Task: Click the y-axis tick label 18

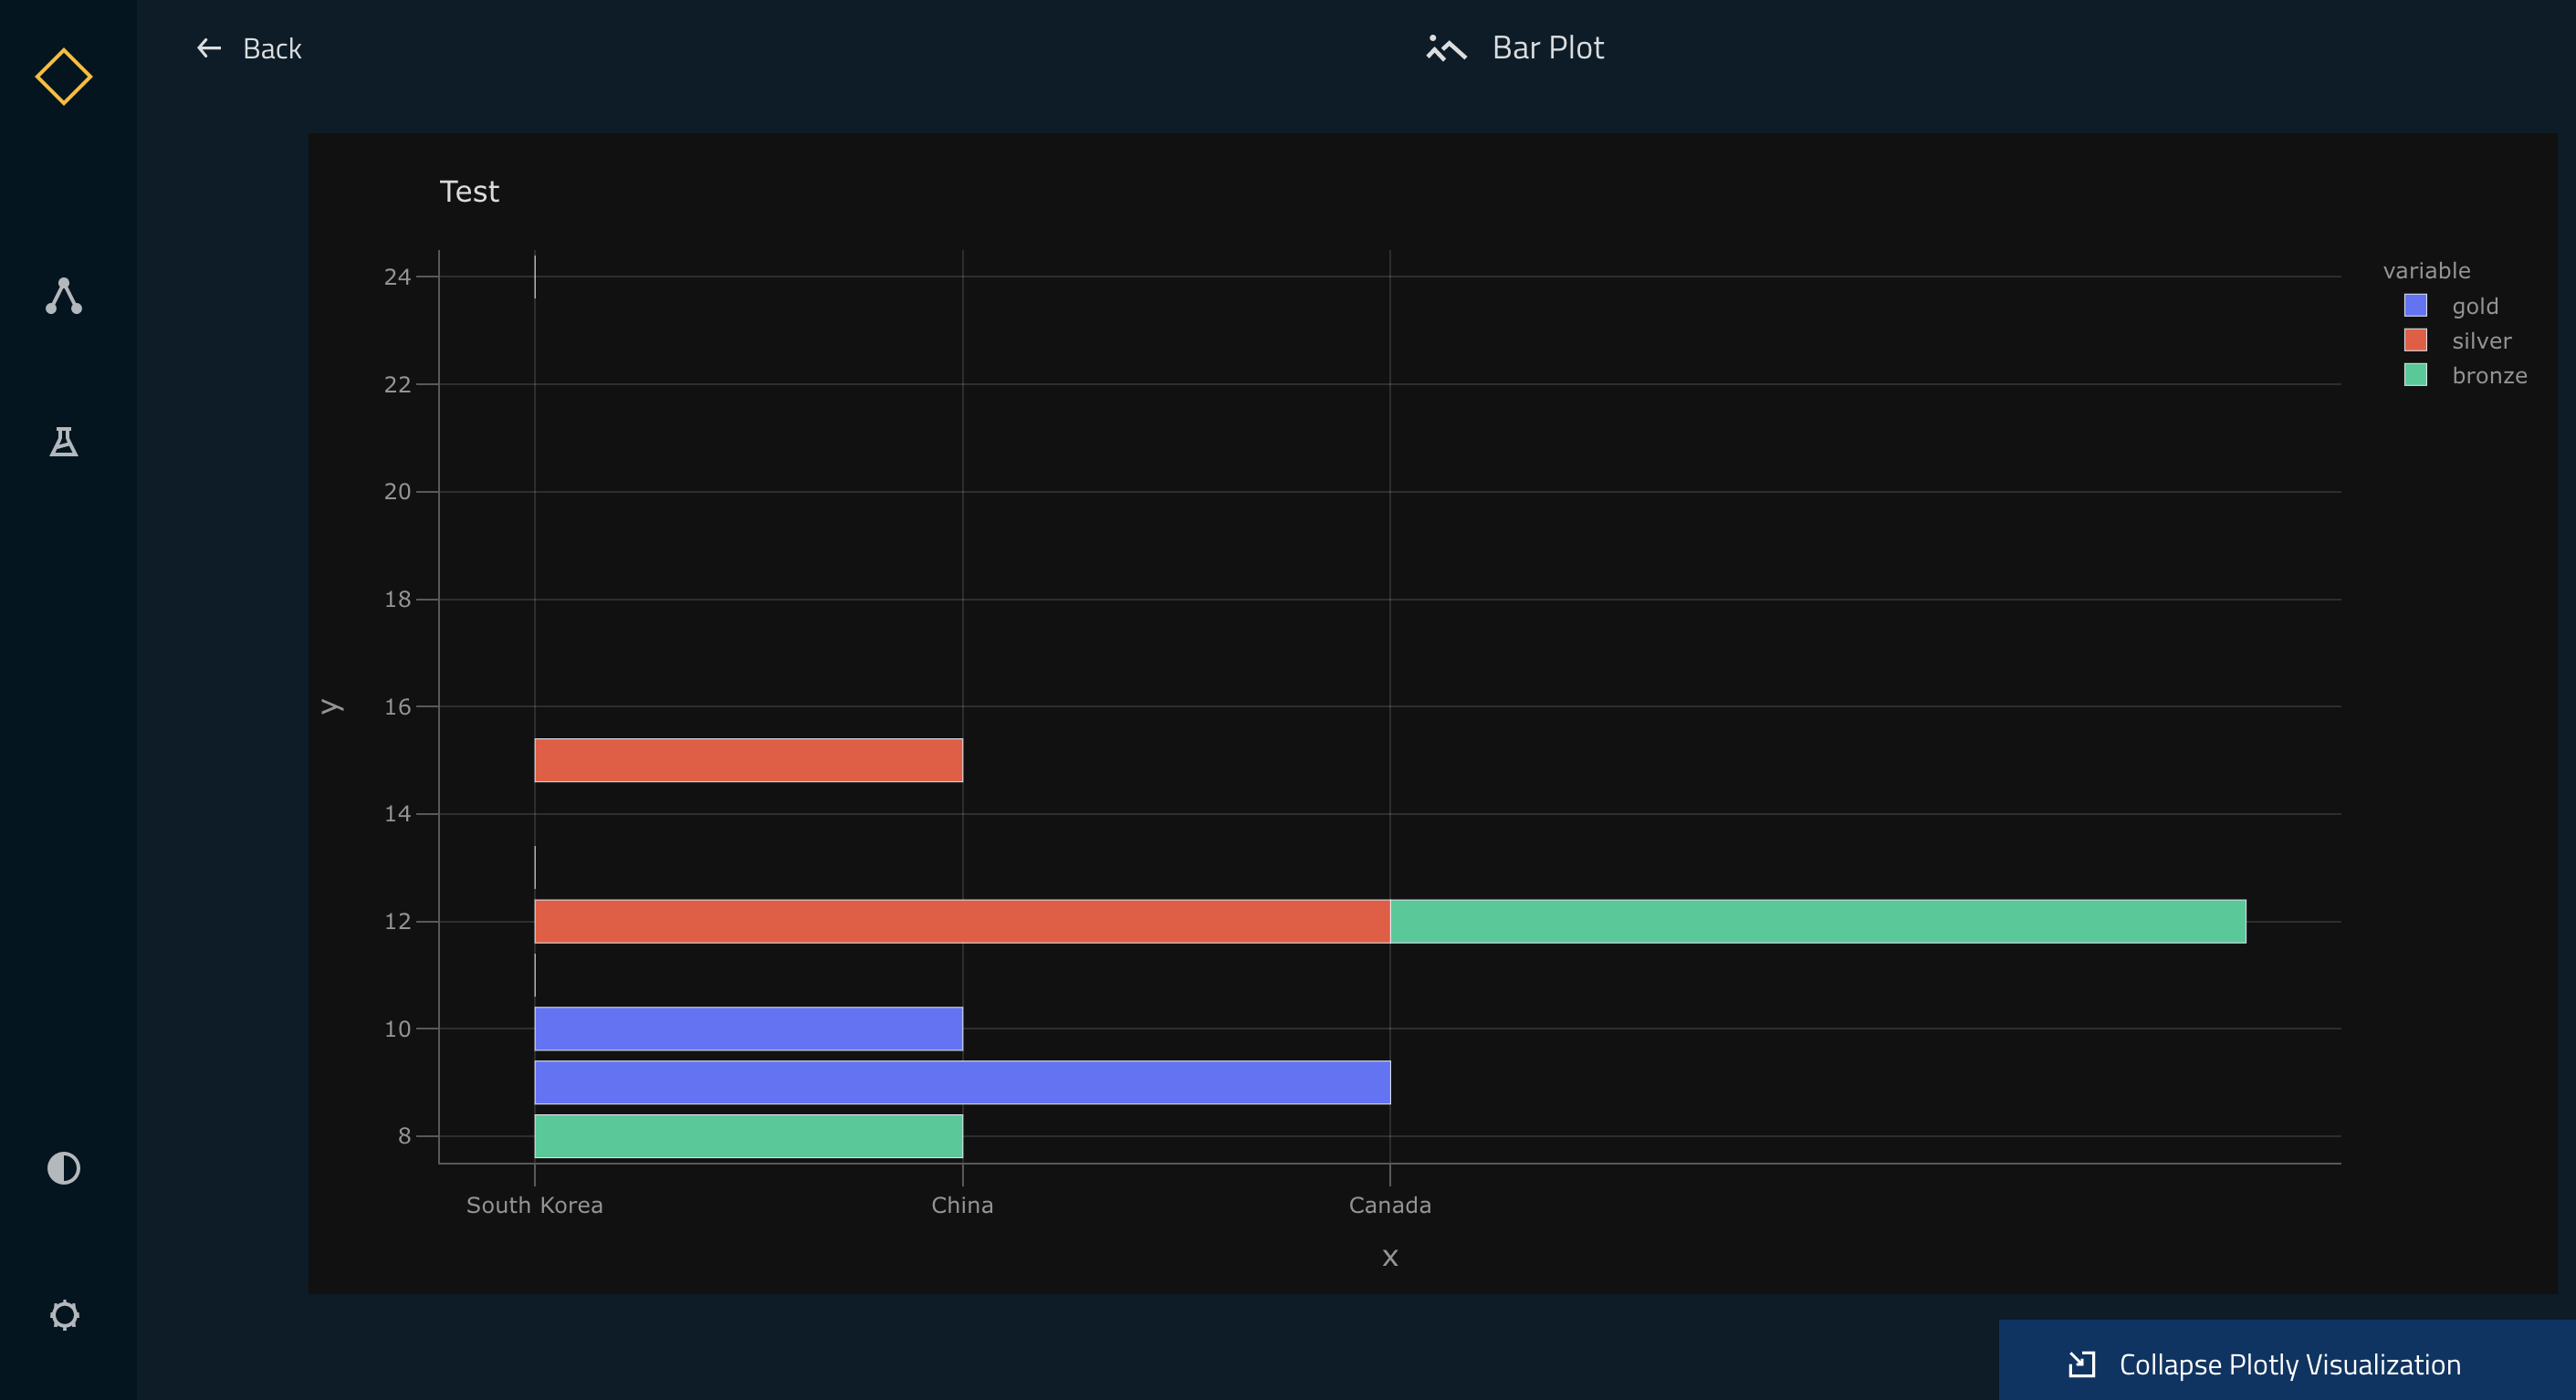Action: [397, 599]
